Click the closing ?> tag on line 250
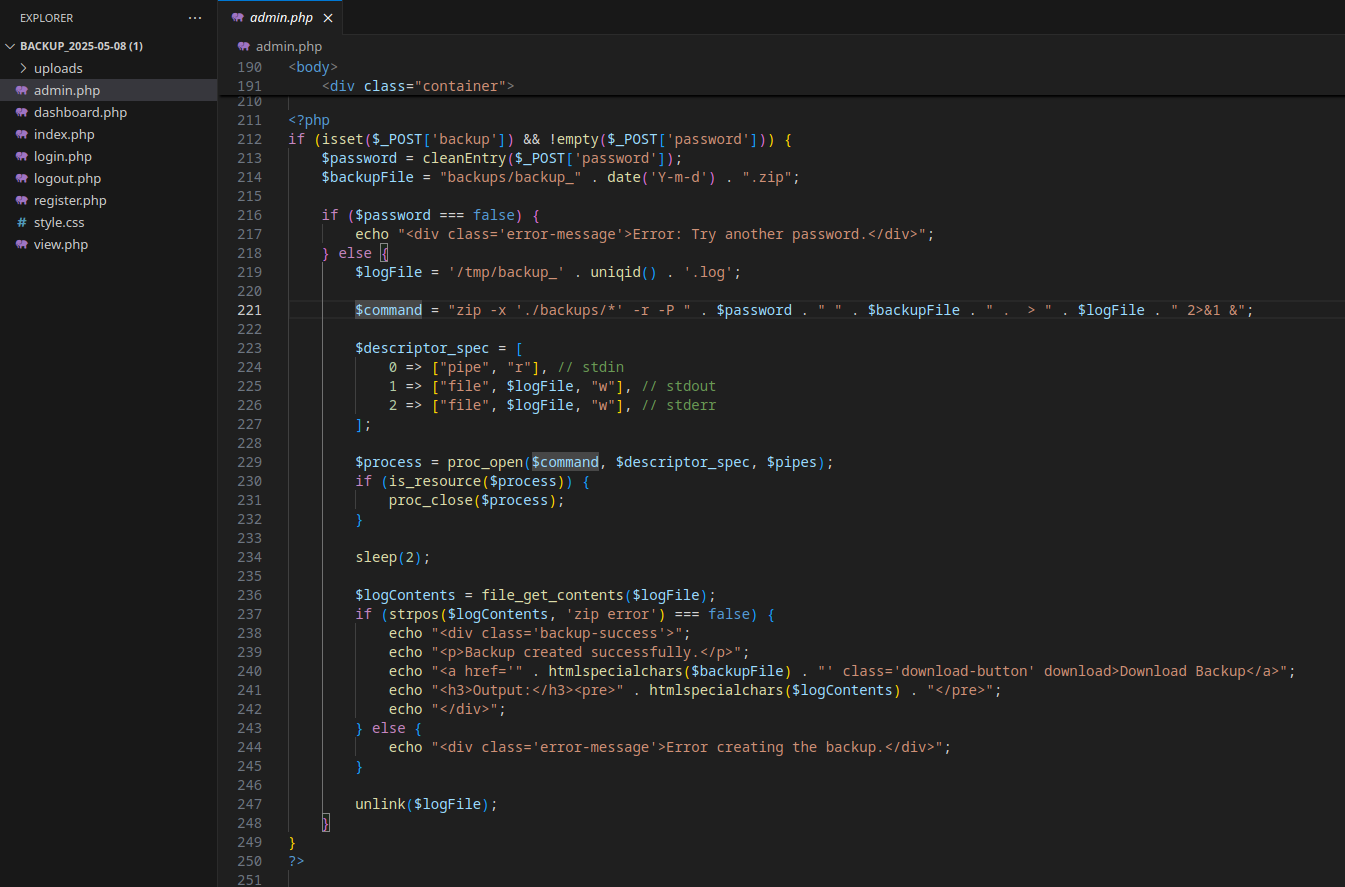 click(296, 861)
